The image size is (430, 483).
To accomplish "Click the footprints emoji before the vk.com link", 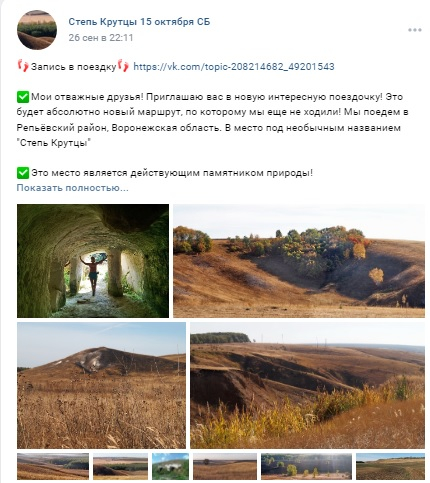I will [x=123, y=66].
